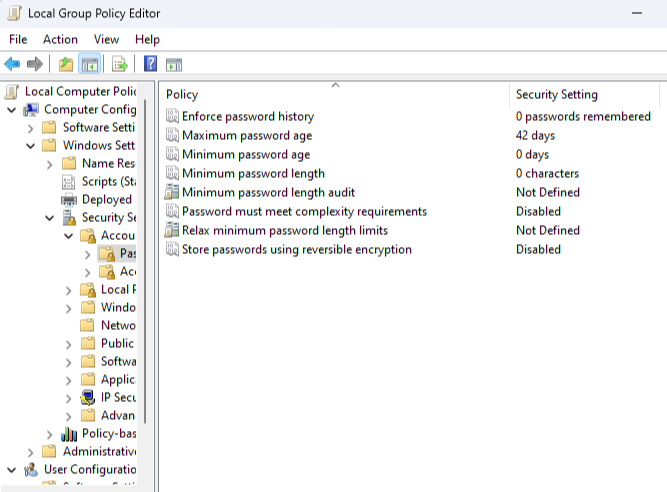This screenshot has height=492, width=667.
Task: Click the Scripts node icon in tree
Action: pyautogui.click(x=69, y=182)
